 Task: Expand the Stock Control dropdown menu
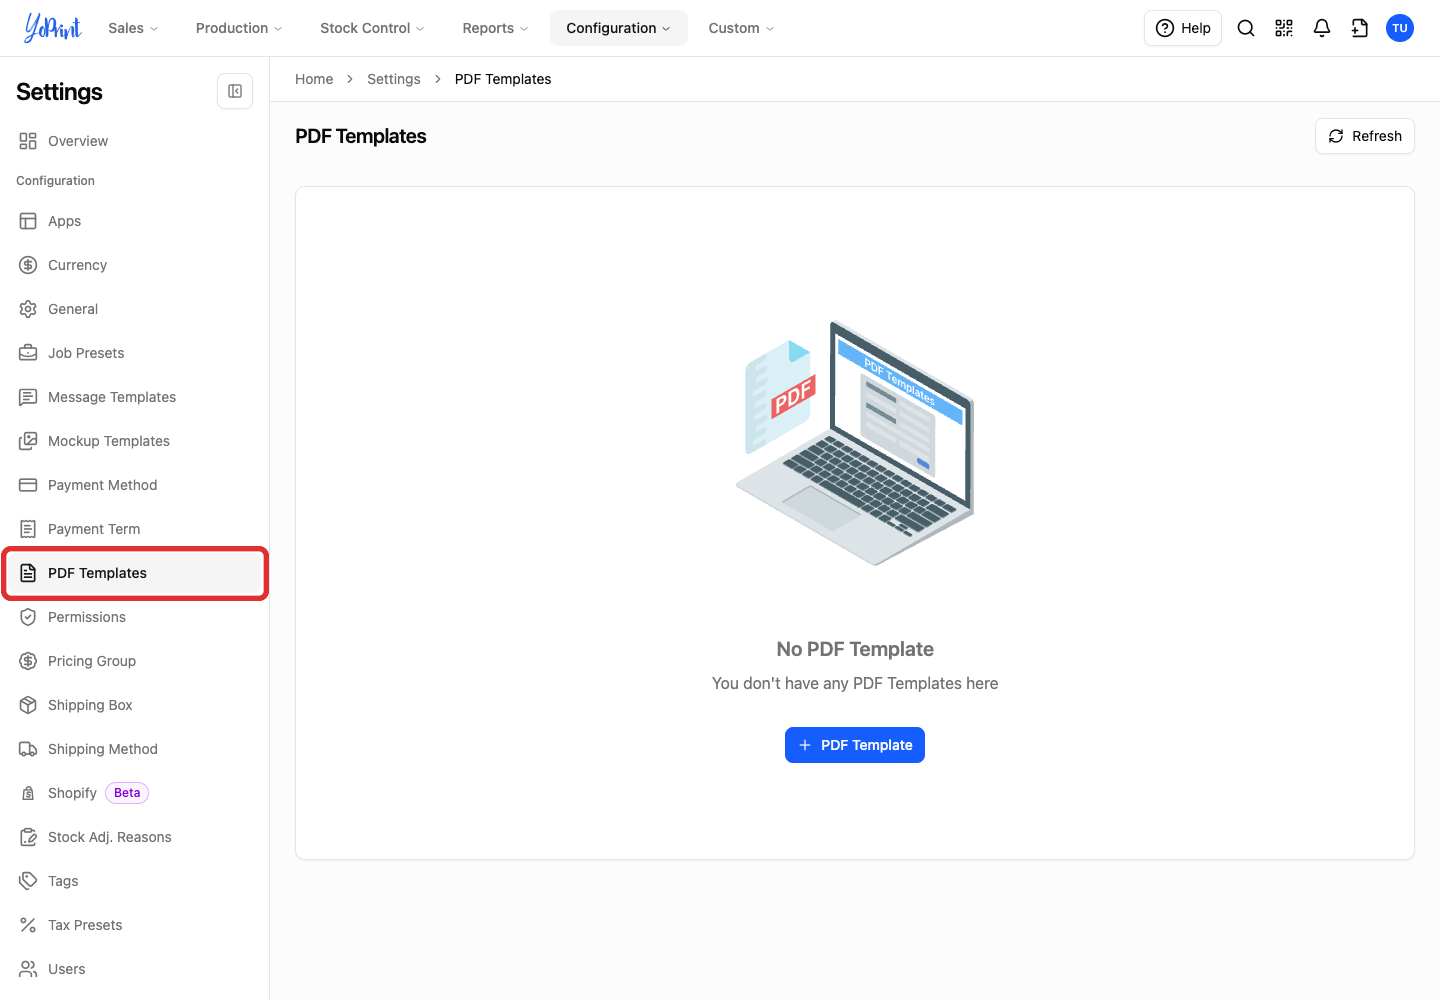point(372,28)
